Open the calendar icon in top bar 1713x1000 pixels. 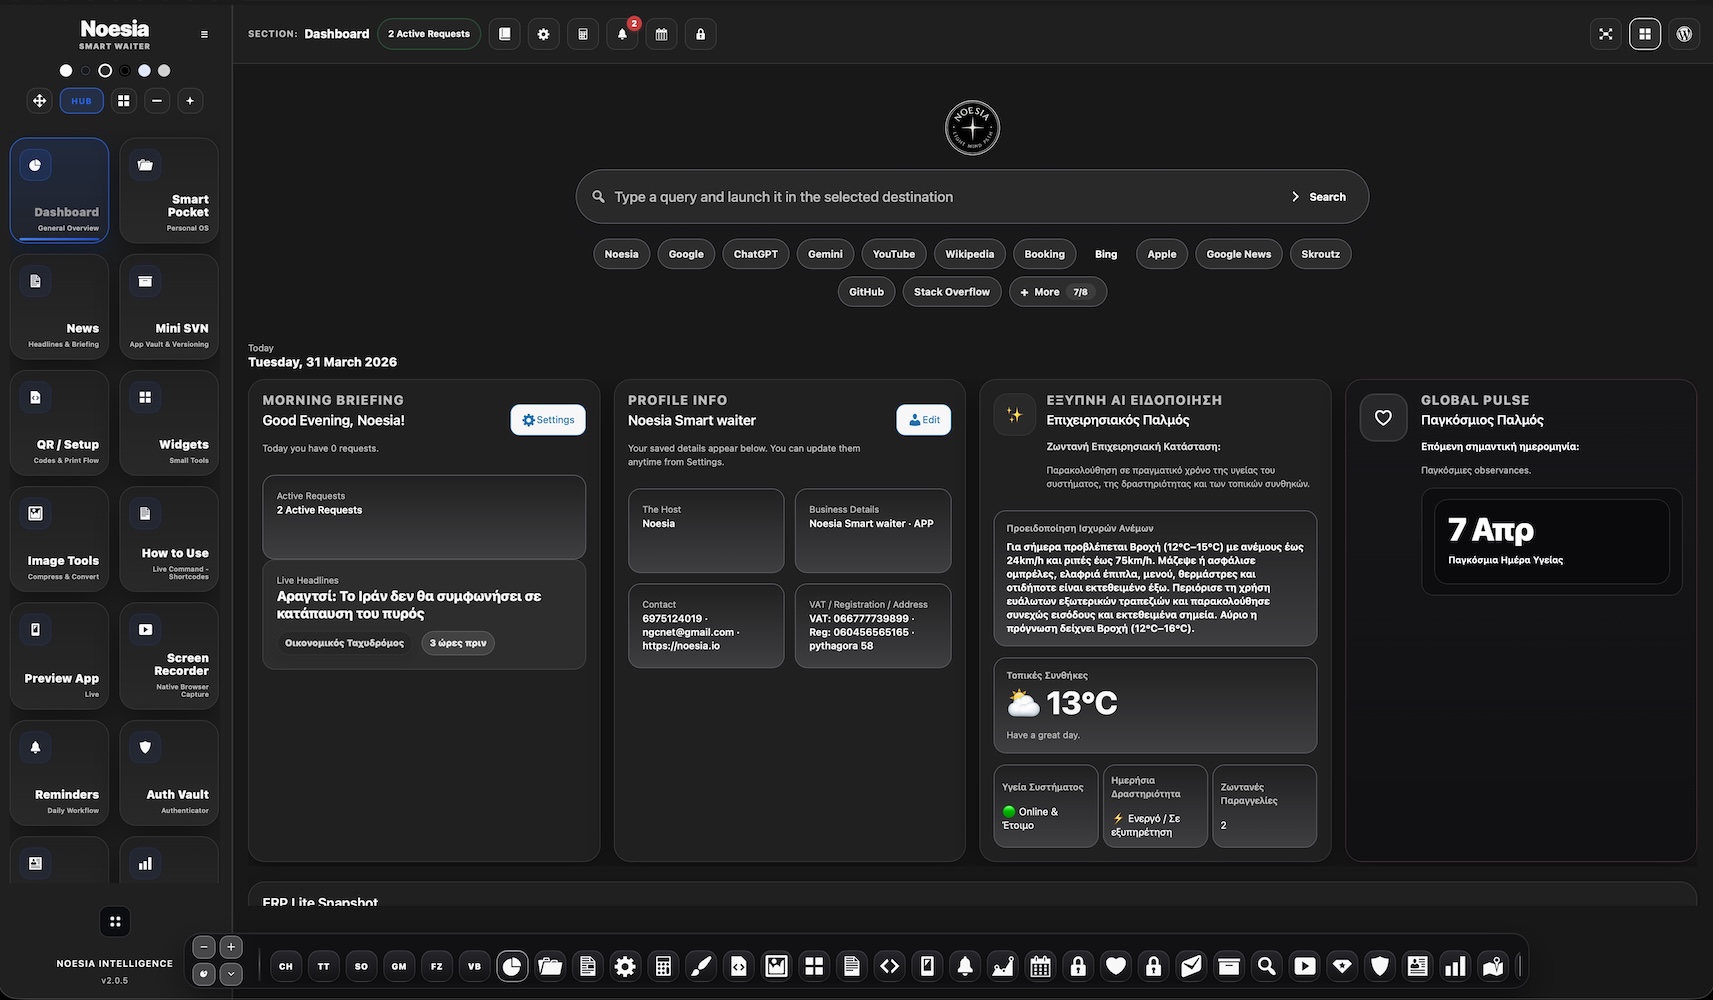click(661, 34)
